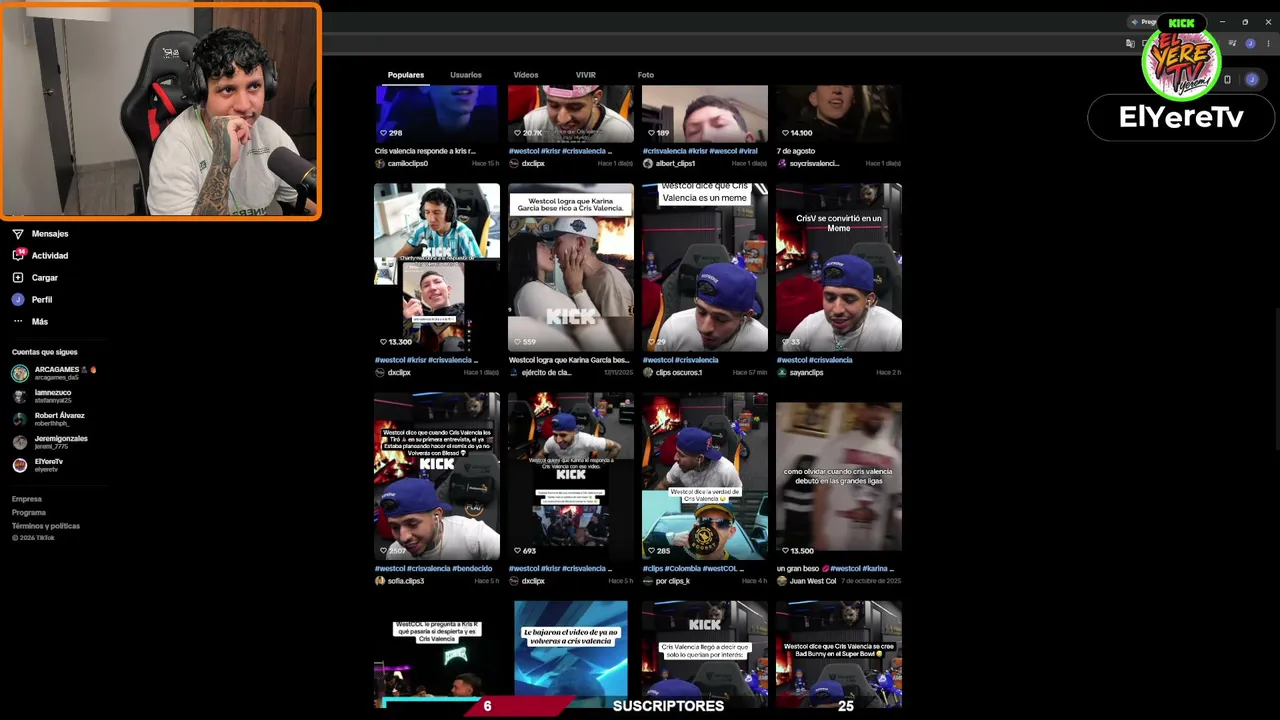Click the Robert Álvarez account avatar
1280x720 pixels.
[20, 419]
